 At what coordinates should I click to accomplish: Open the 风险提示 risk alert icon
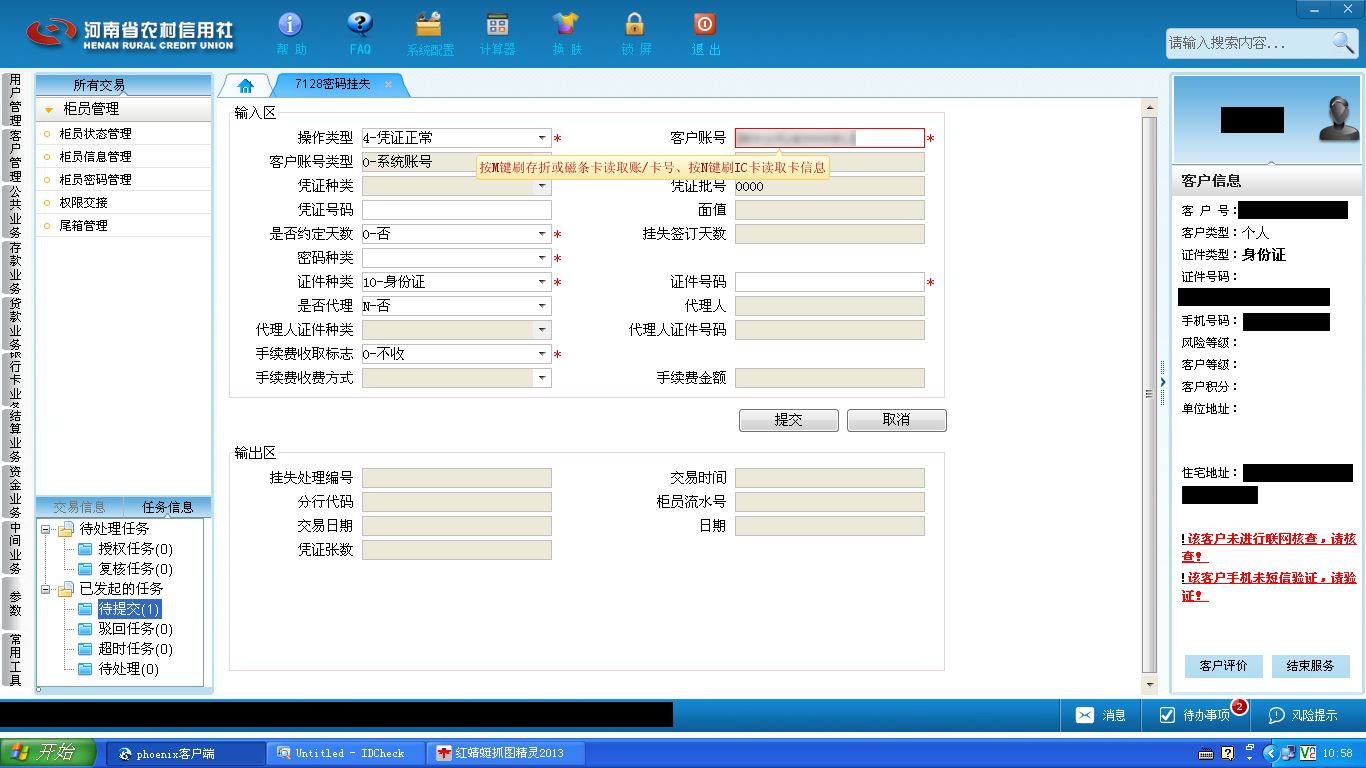1276,715
